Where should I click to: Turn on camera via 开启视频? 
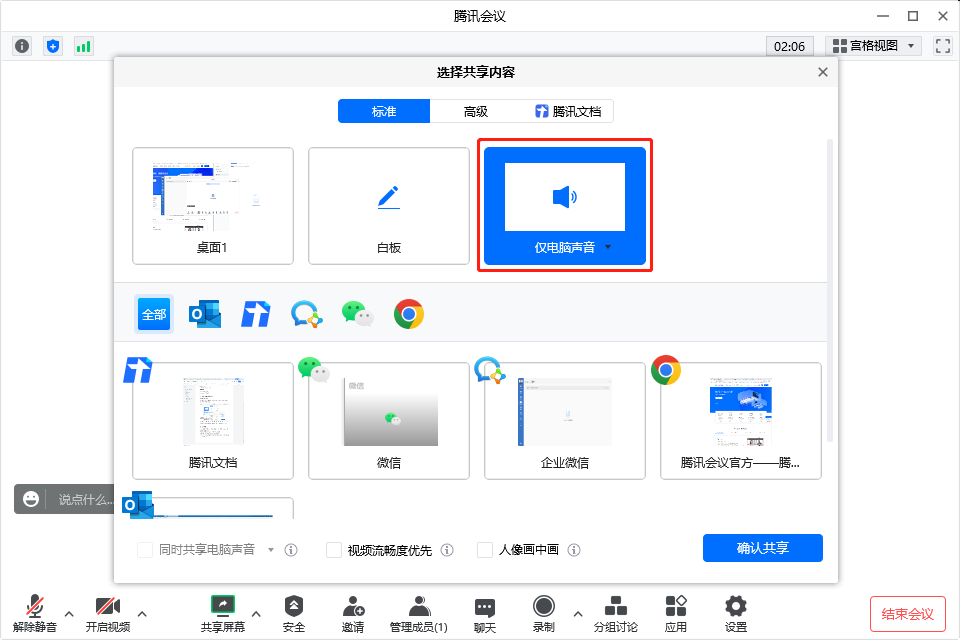coord(108,614)
